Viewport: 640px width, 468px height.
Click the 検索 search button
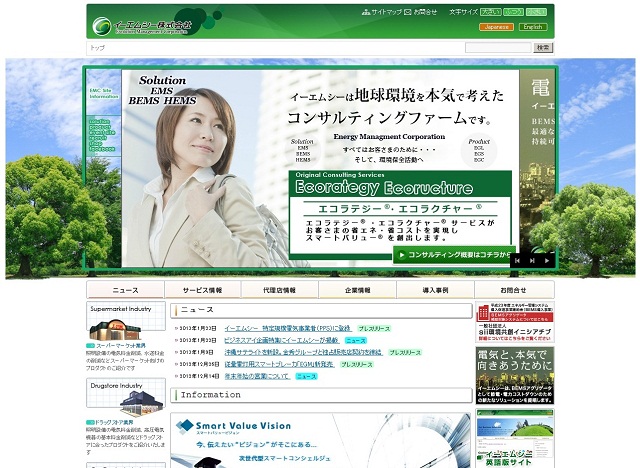click(x=543, y=48)
